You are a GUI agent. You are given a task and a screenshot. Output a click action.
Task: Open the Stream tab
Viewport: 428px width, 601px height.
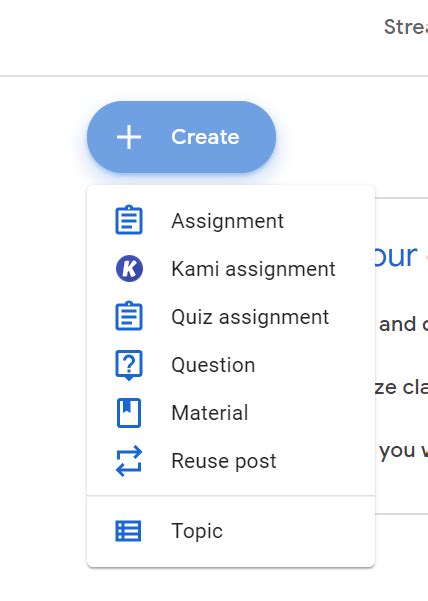point(406,27)
